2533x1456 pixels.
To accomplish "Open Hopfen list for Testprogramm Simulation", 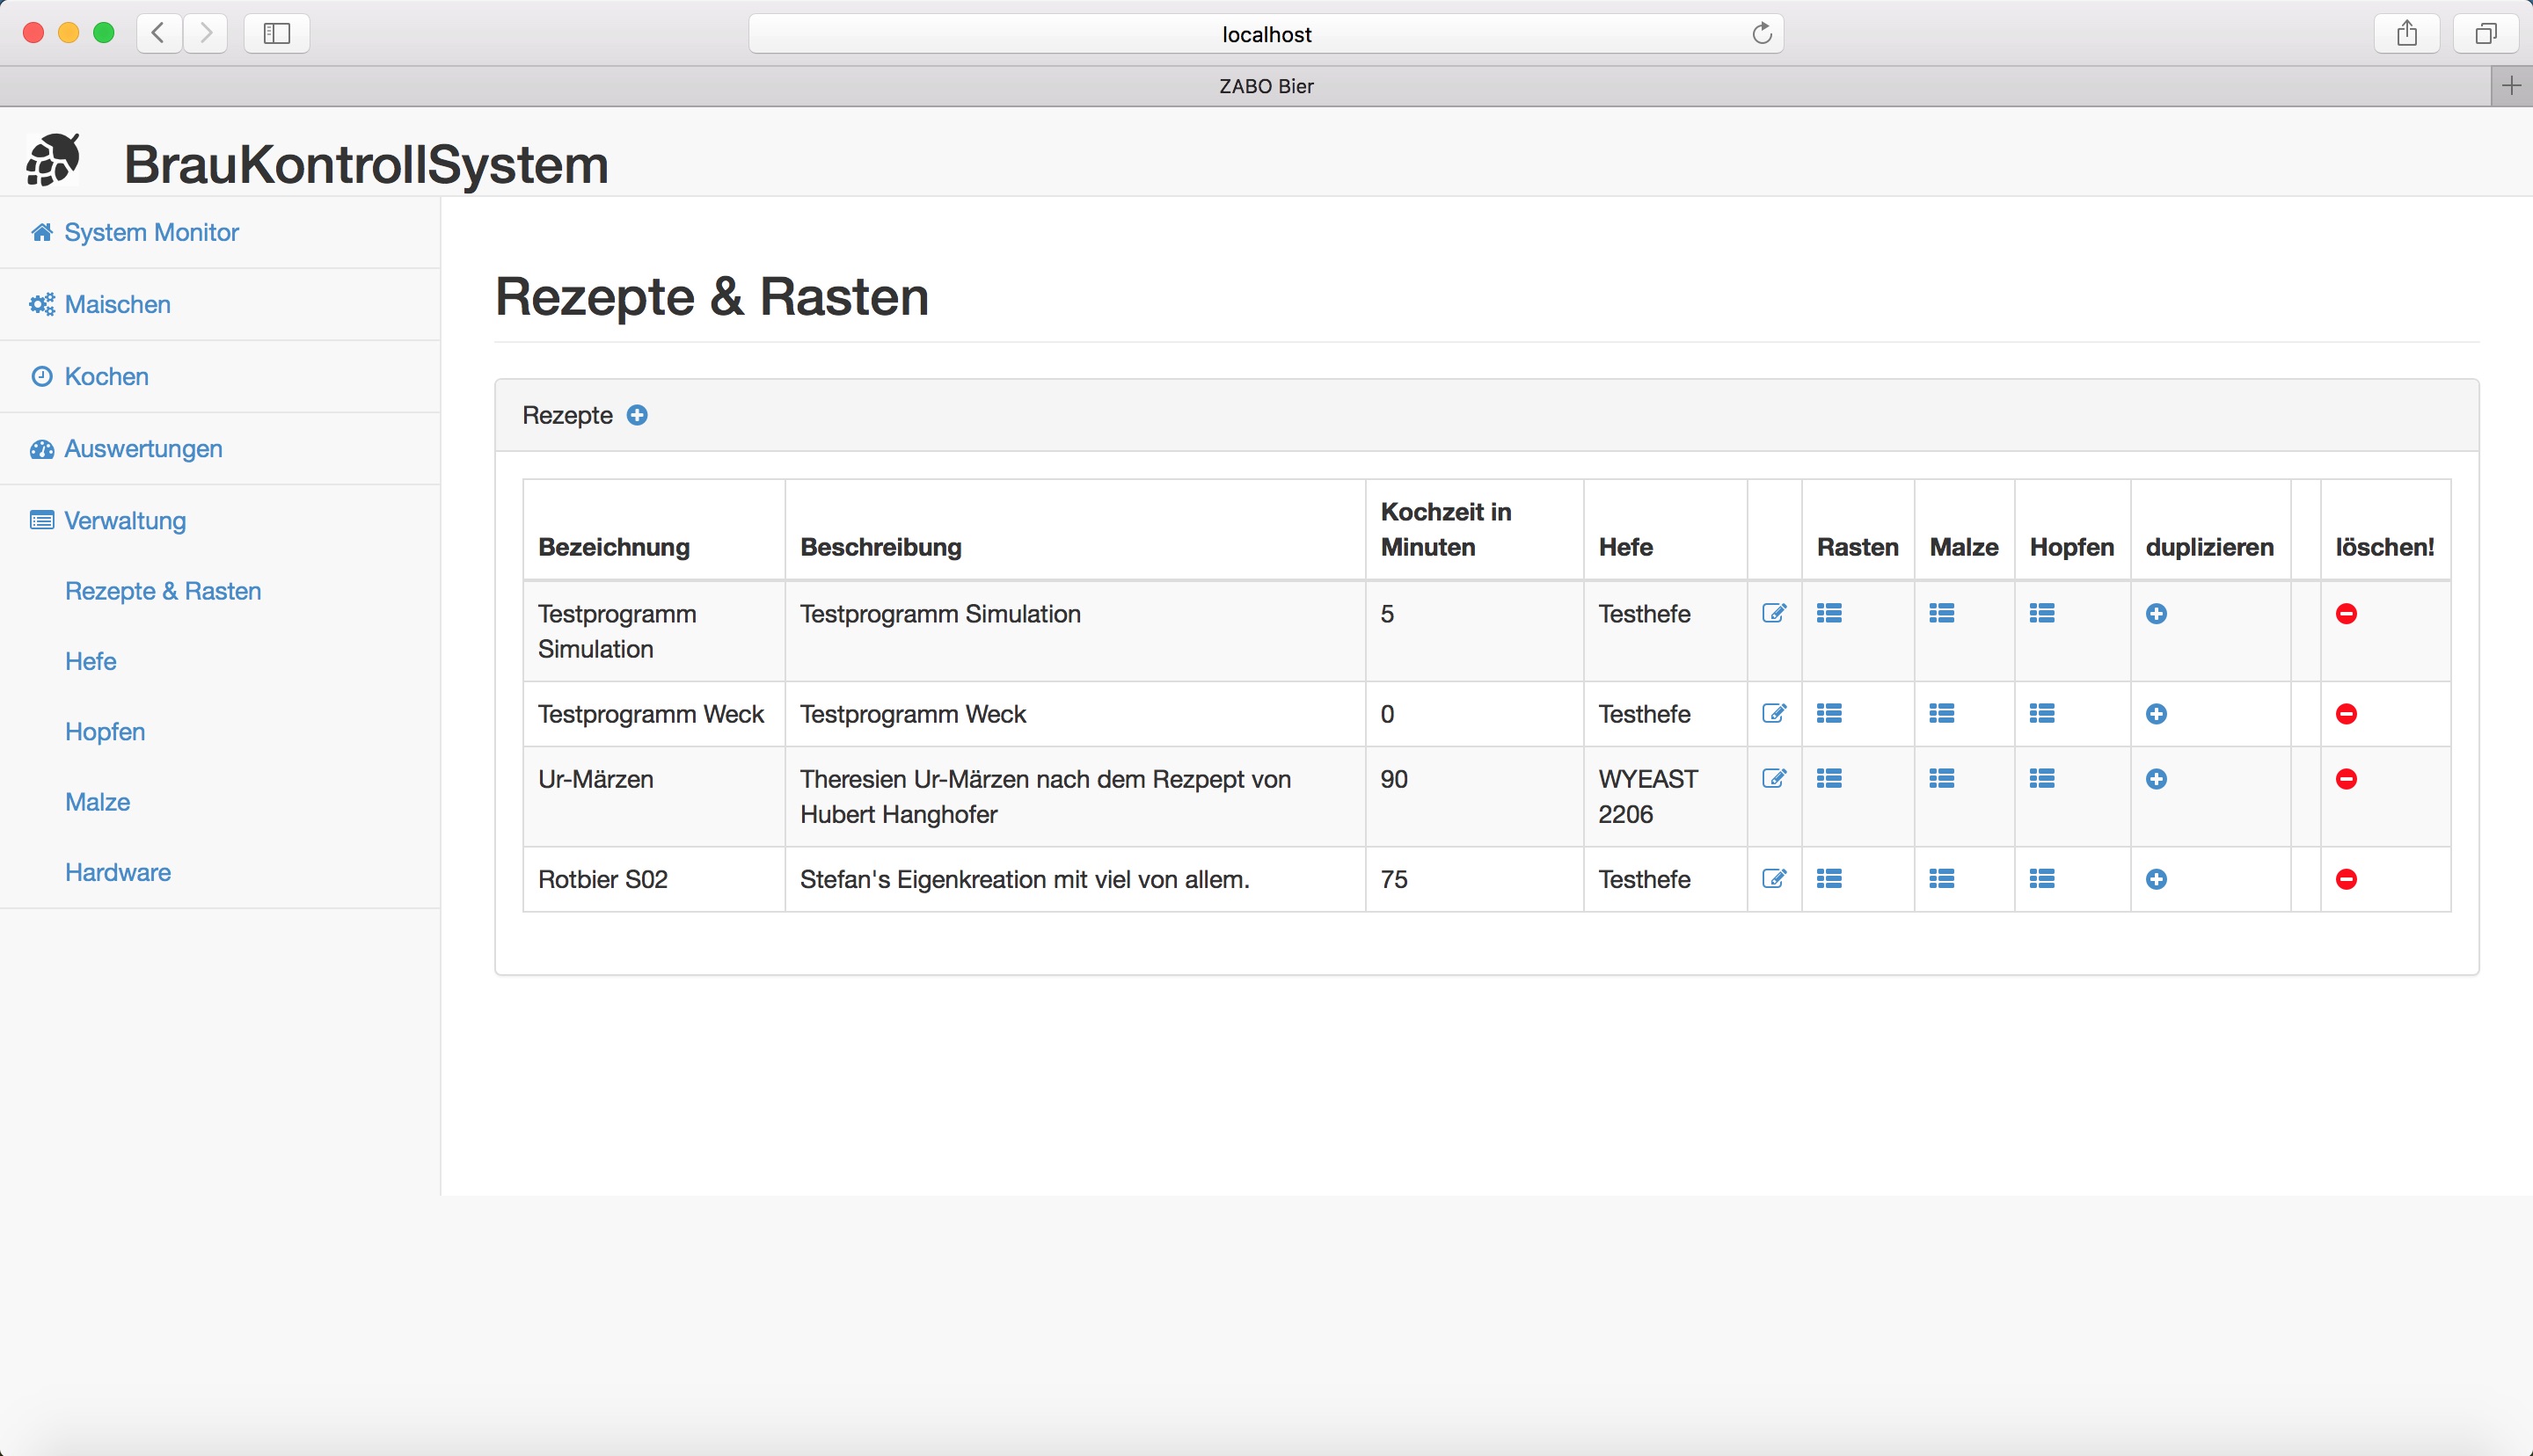I will pos(2042,613).
